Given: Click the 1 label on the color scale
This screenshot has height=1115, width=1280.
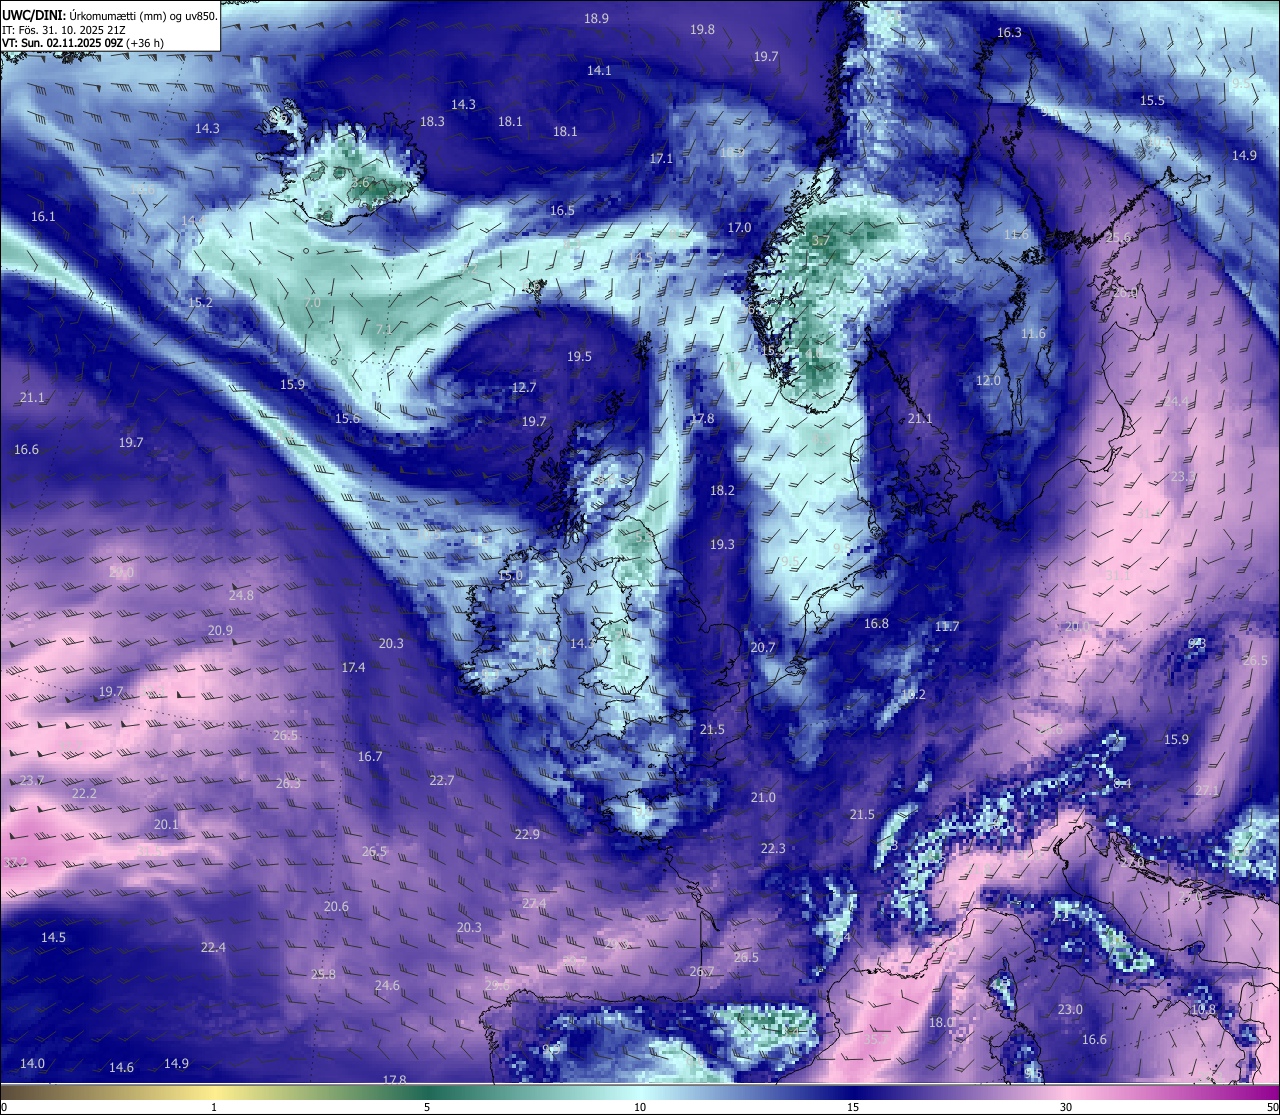Looking at the screenshot, I should (x=214, y=1107).
